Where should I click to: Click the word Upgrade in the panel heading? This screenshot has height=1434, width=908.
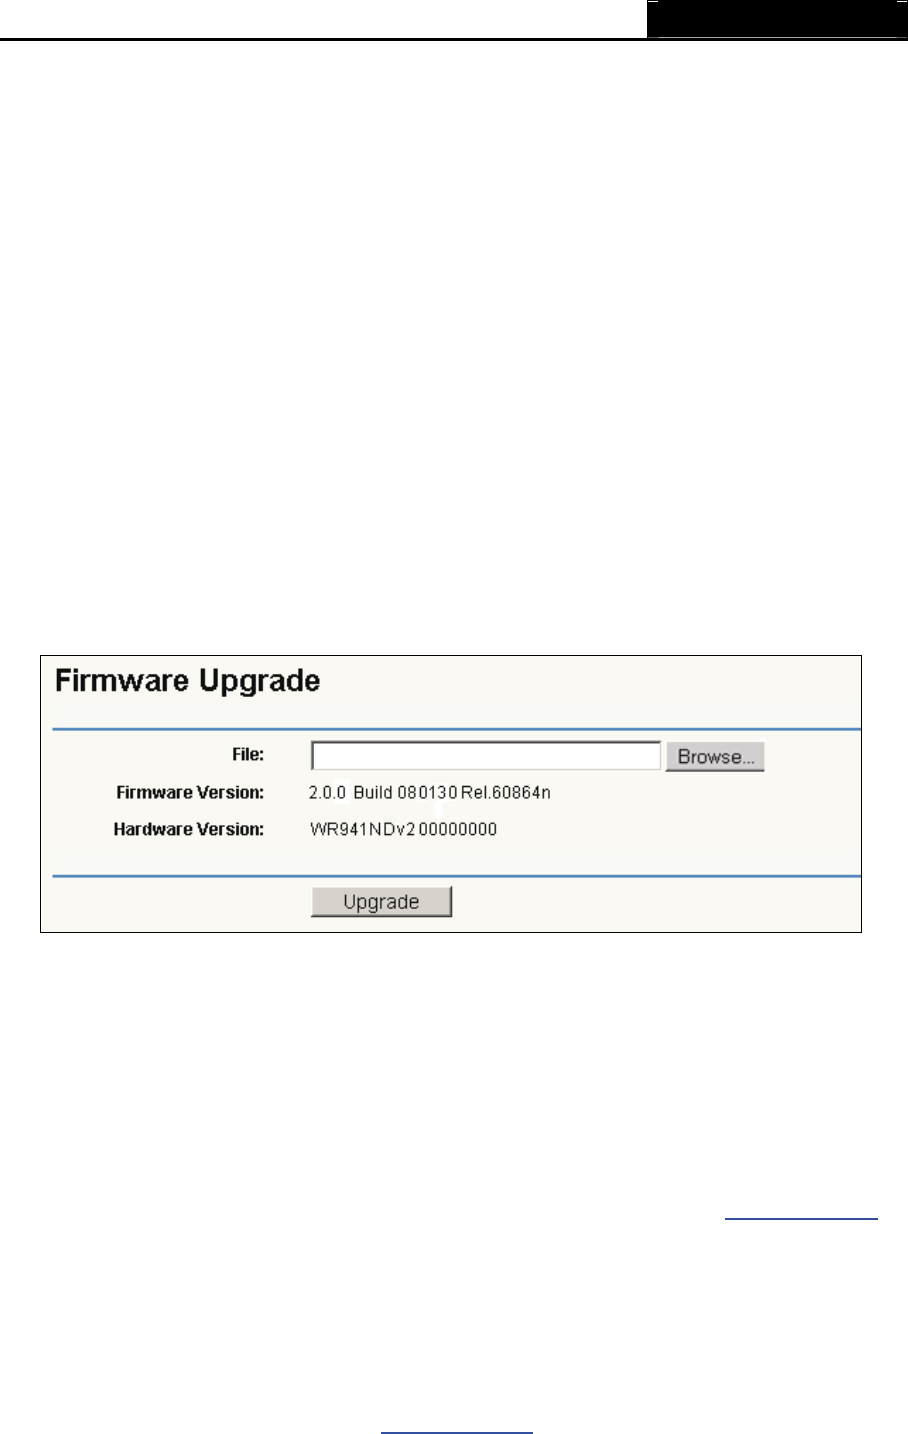click(260, 683)
